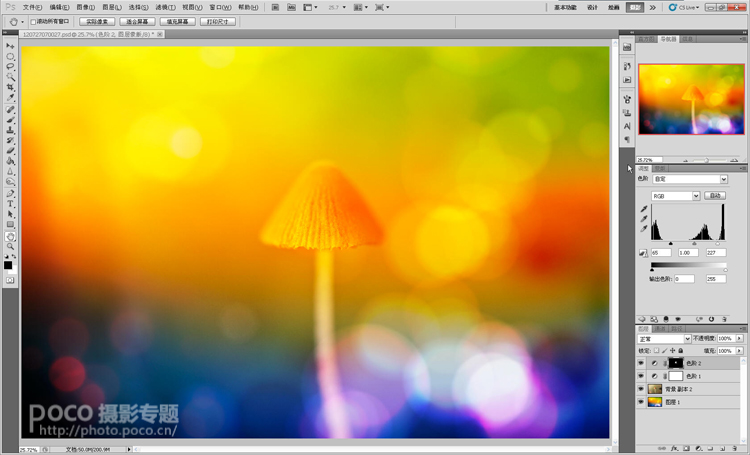
Task: Launch Bridge from the top bar
Action: 275,7
